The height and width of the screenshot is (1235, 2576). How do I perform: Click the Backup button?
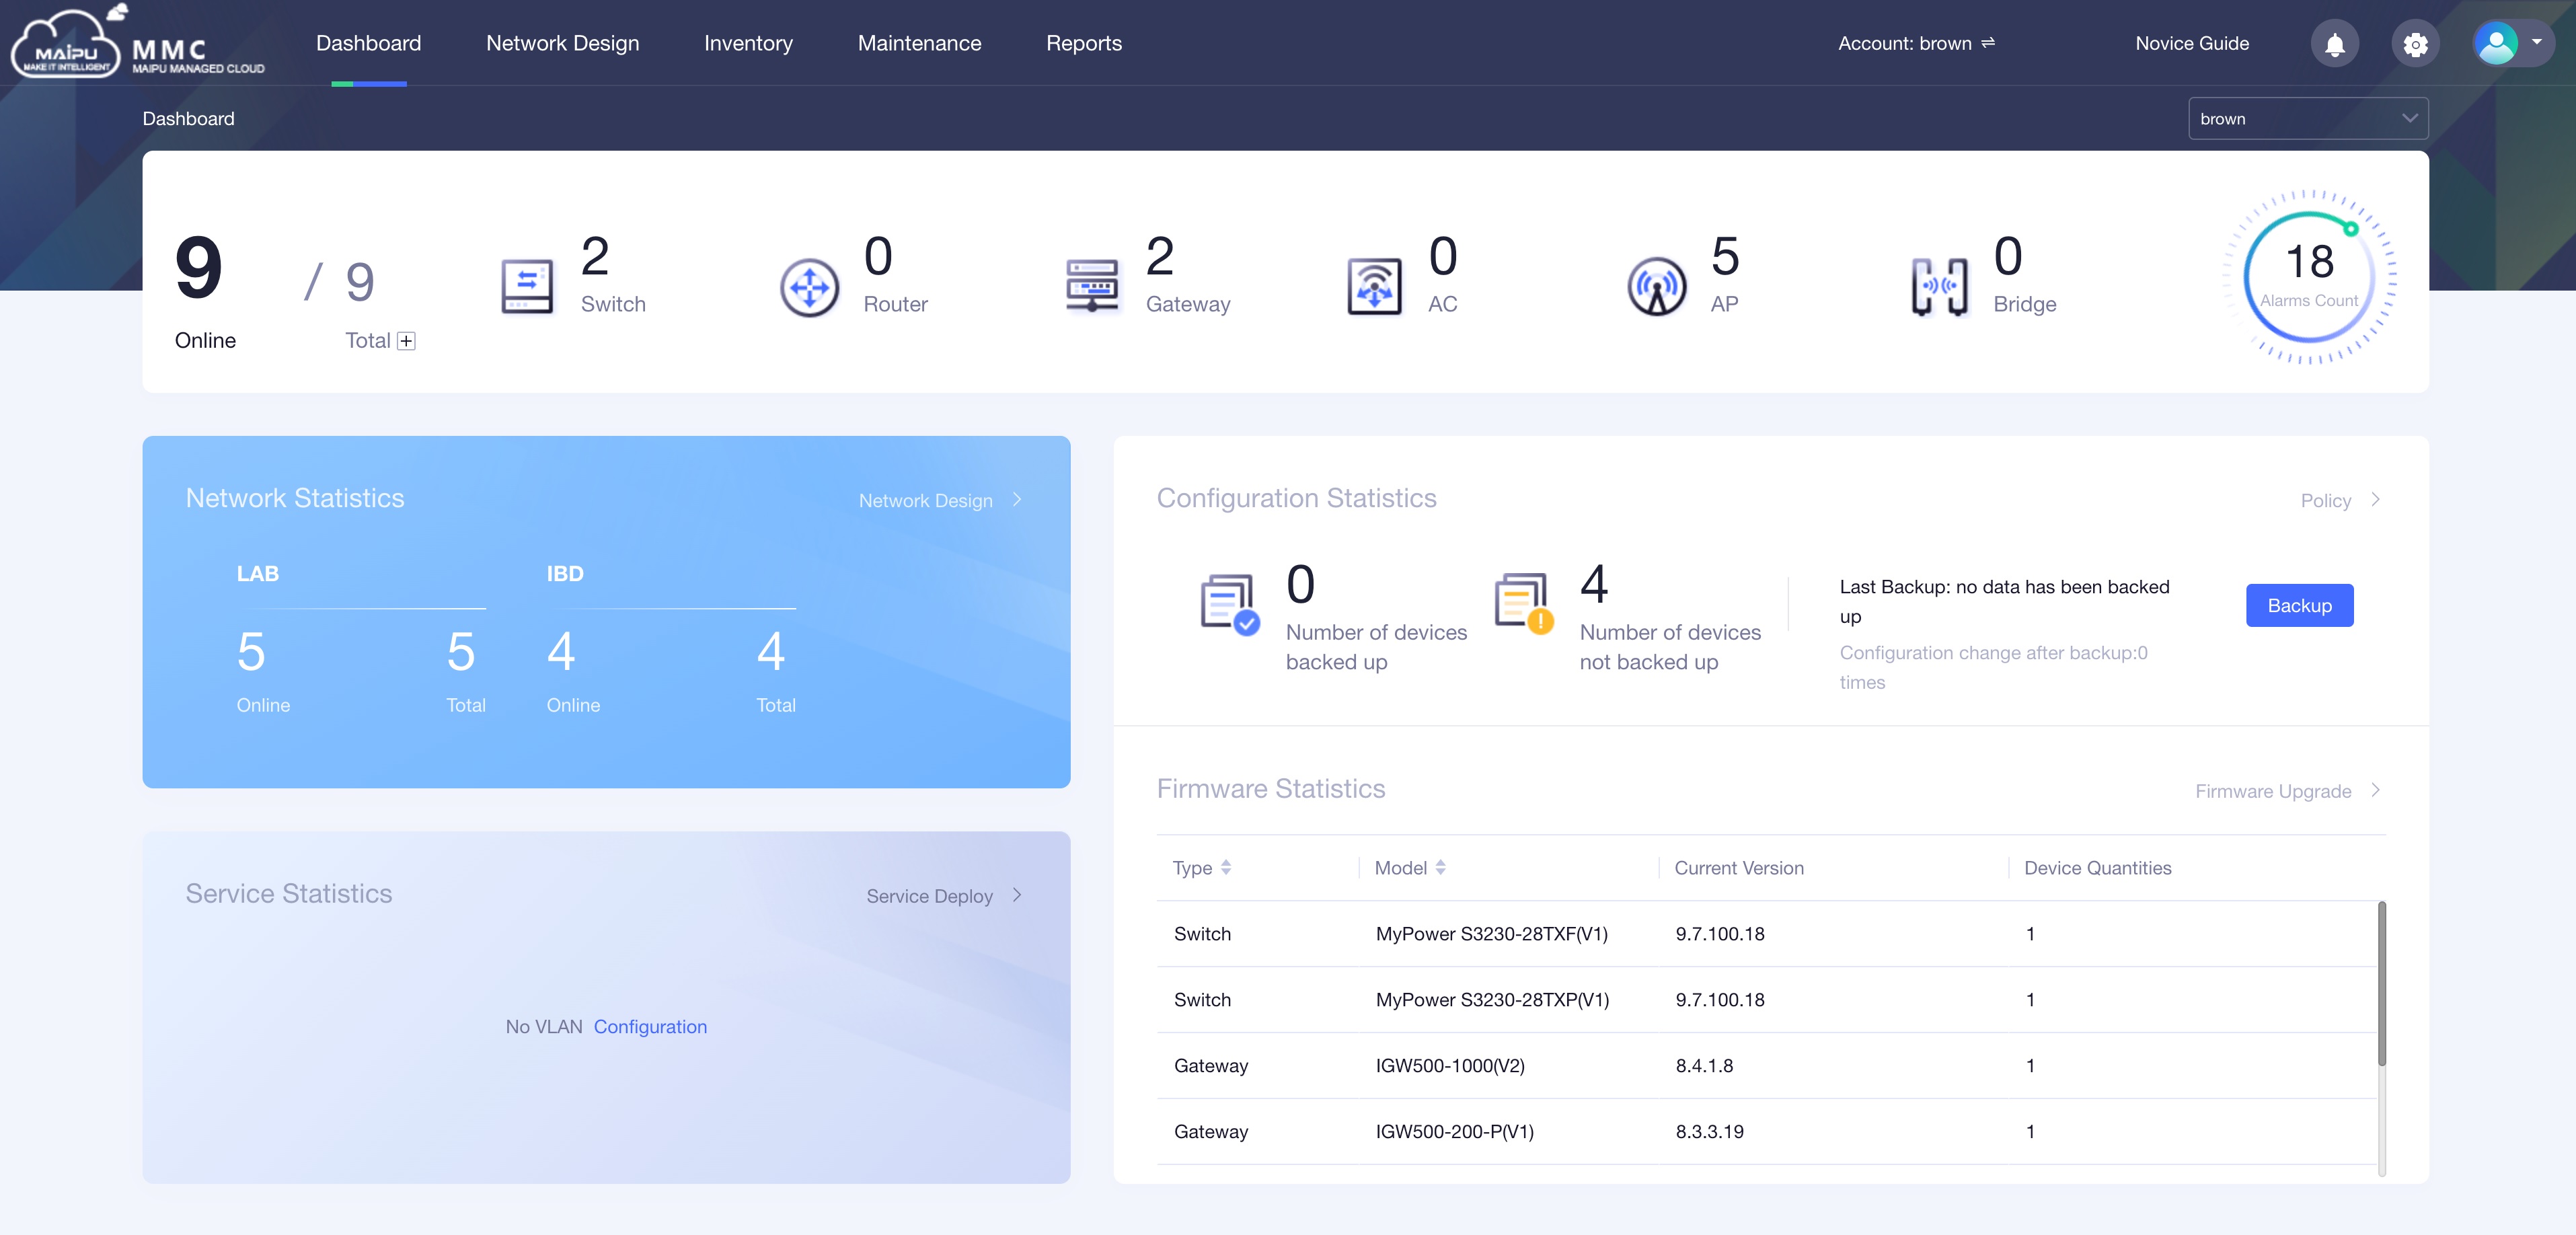2299,605
